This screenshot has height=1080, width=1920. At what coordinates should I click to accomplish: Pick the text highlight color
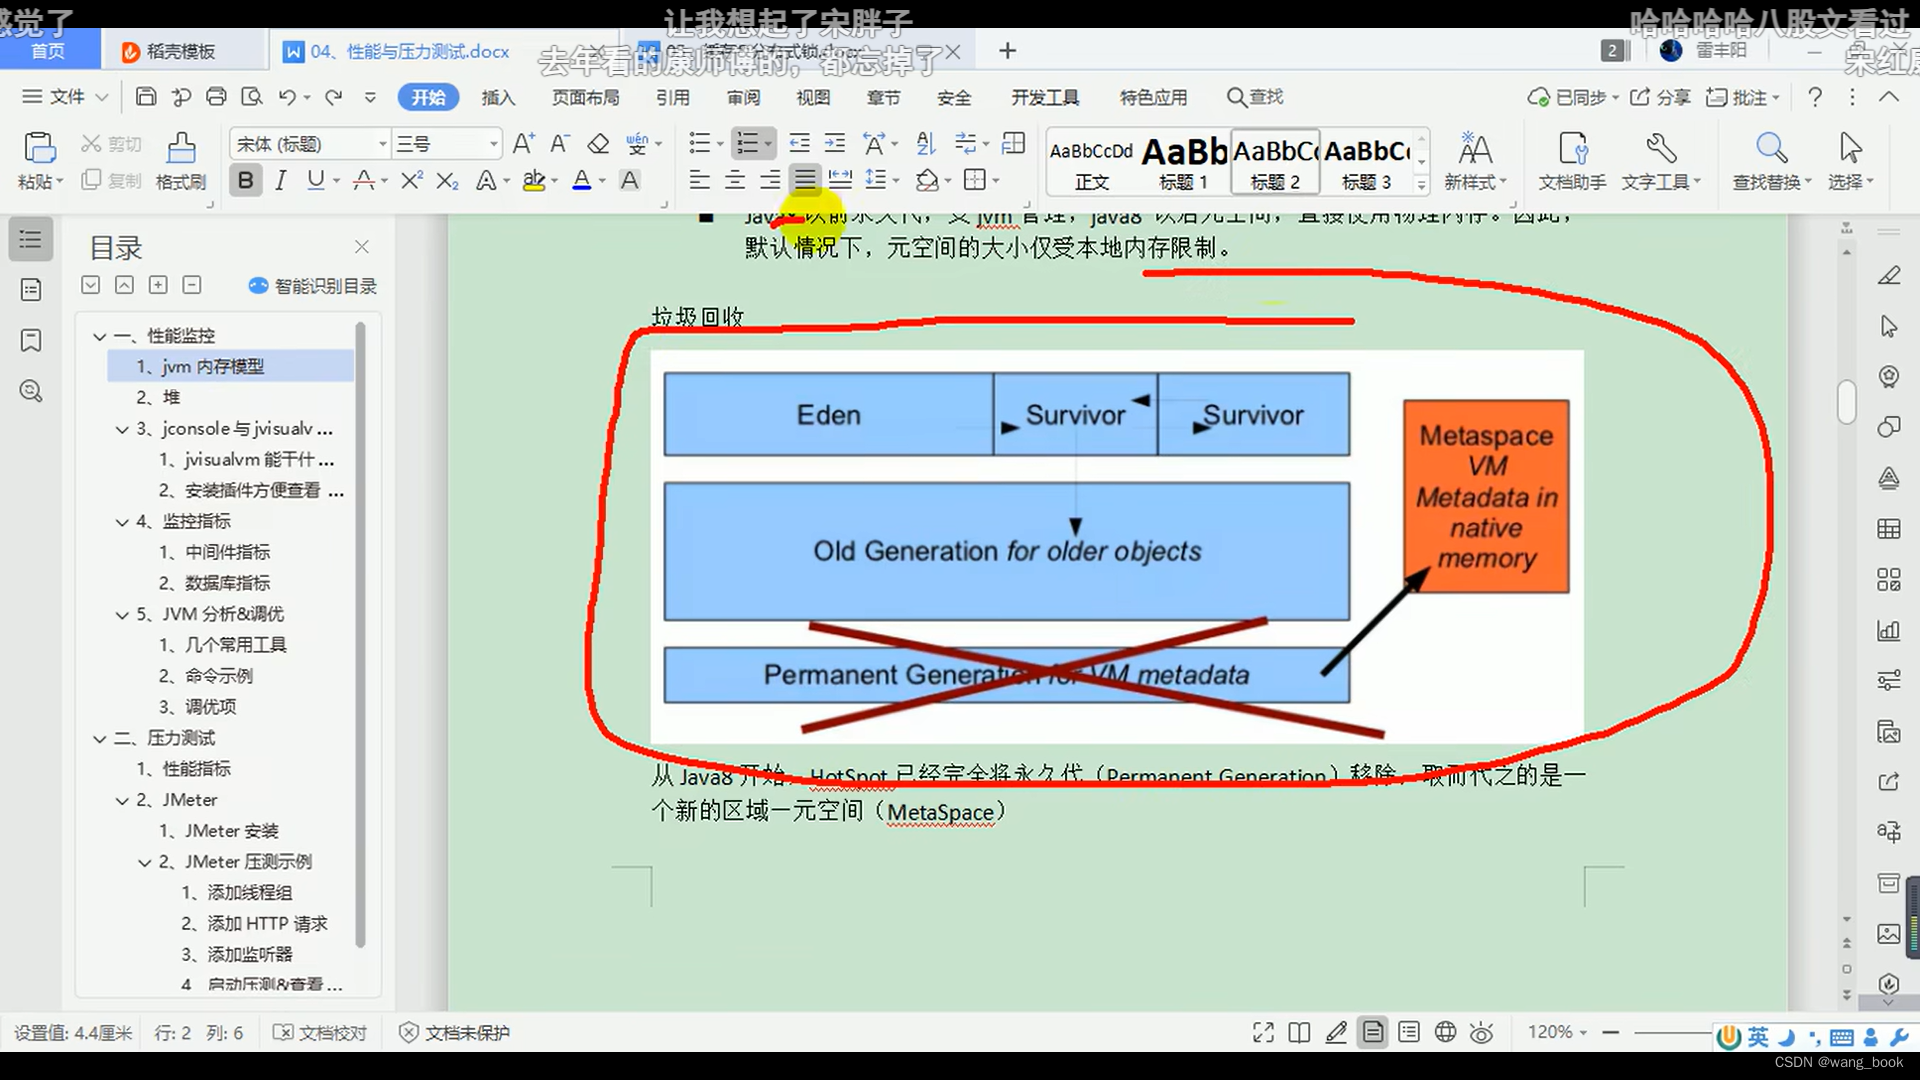pos(533,180)
